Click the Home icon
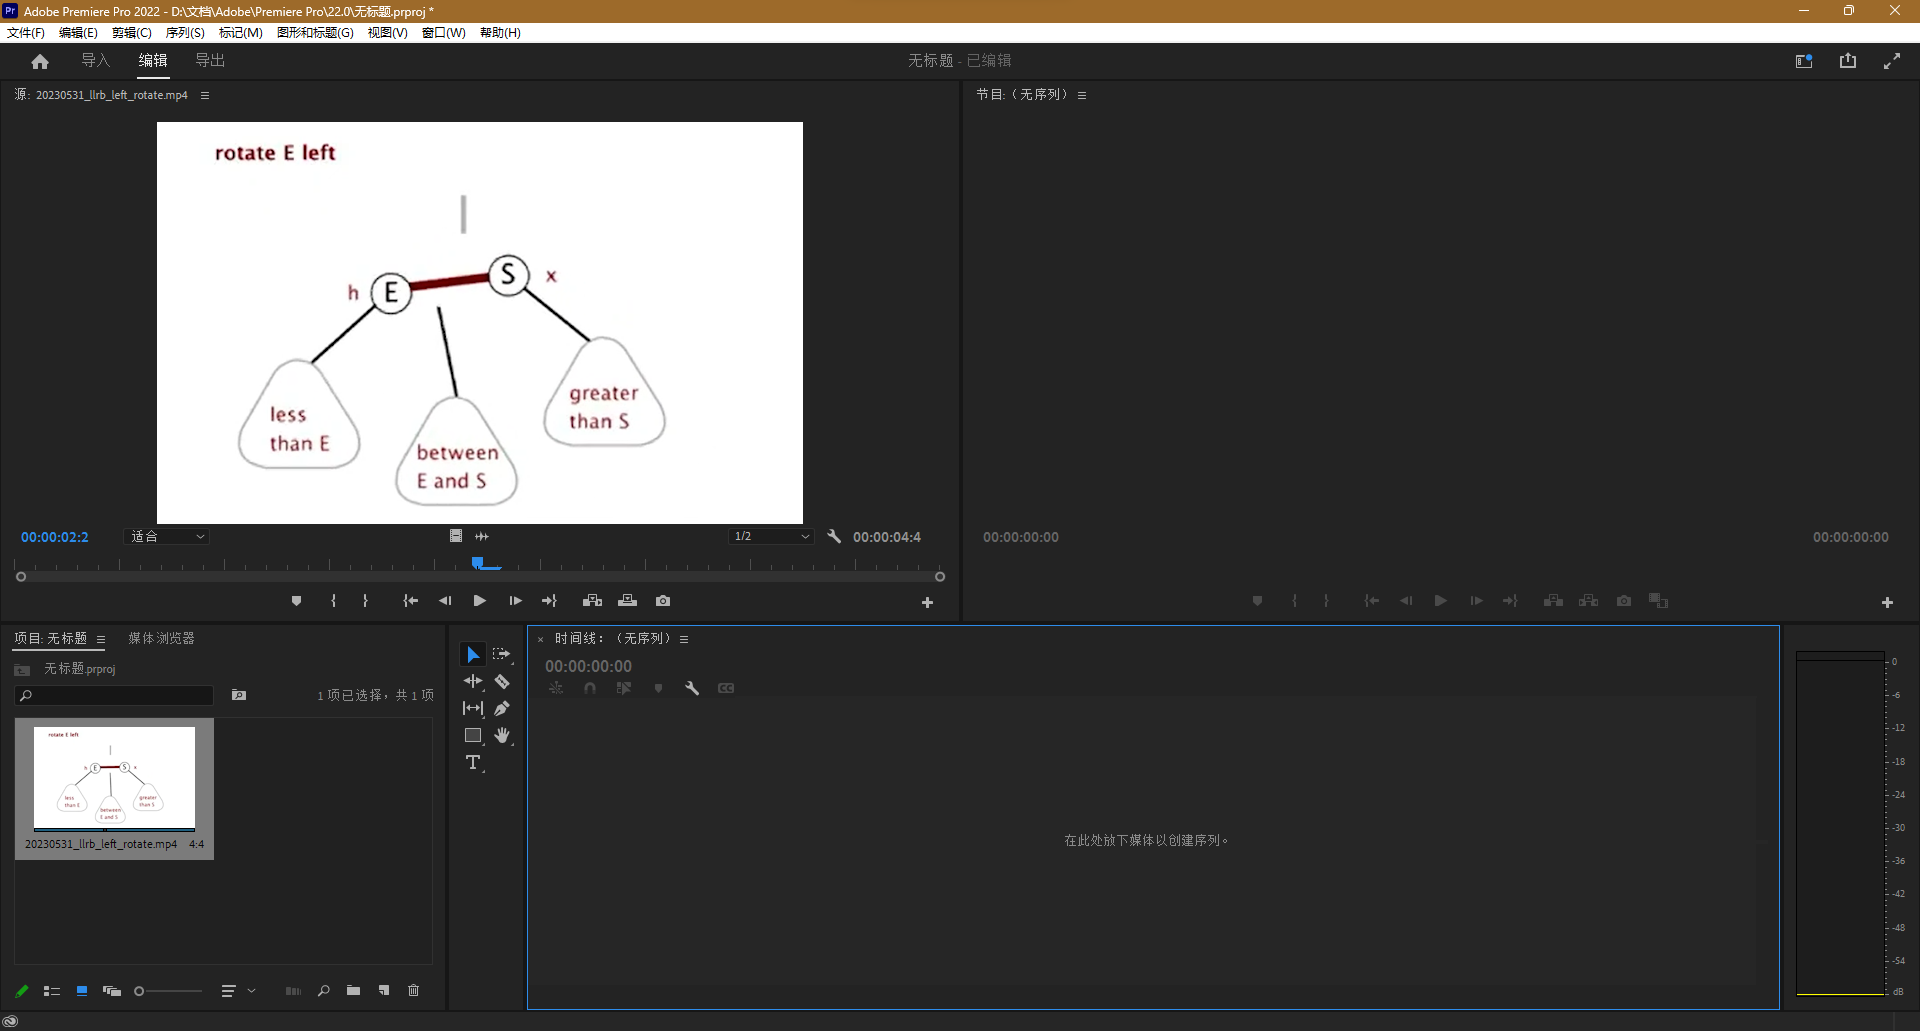This screenshot has width=1920, height=1031. [x=40, y=62]
